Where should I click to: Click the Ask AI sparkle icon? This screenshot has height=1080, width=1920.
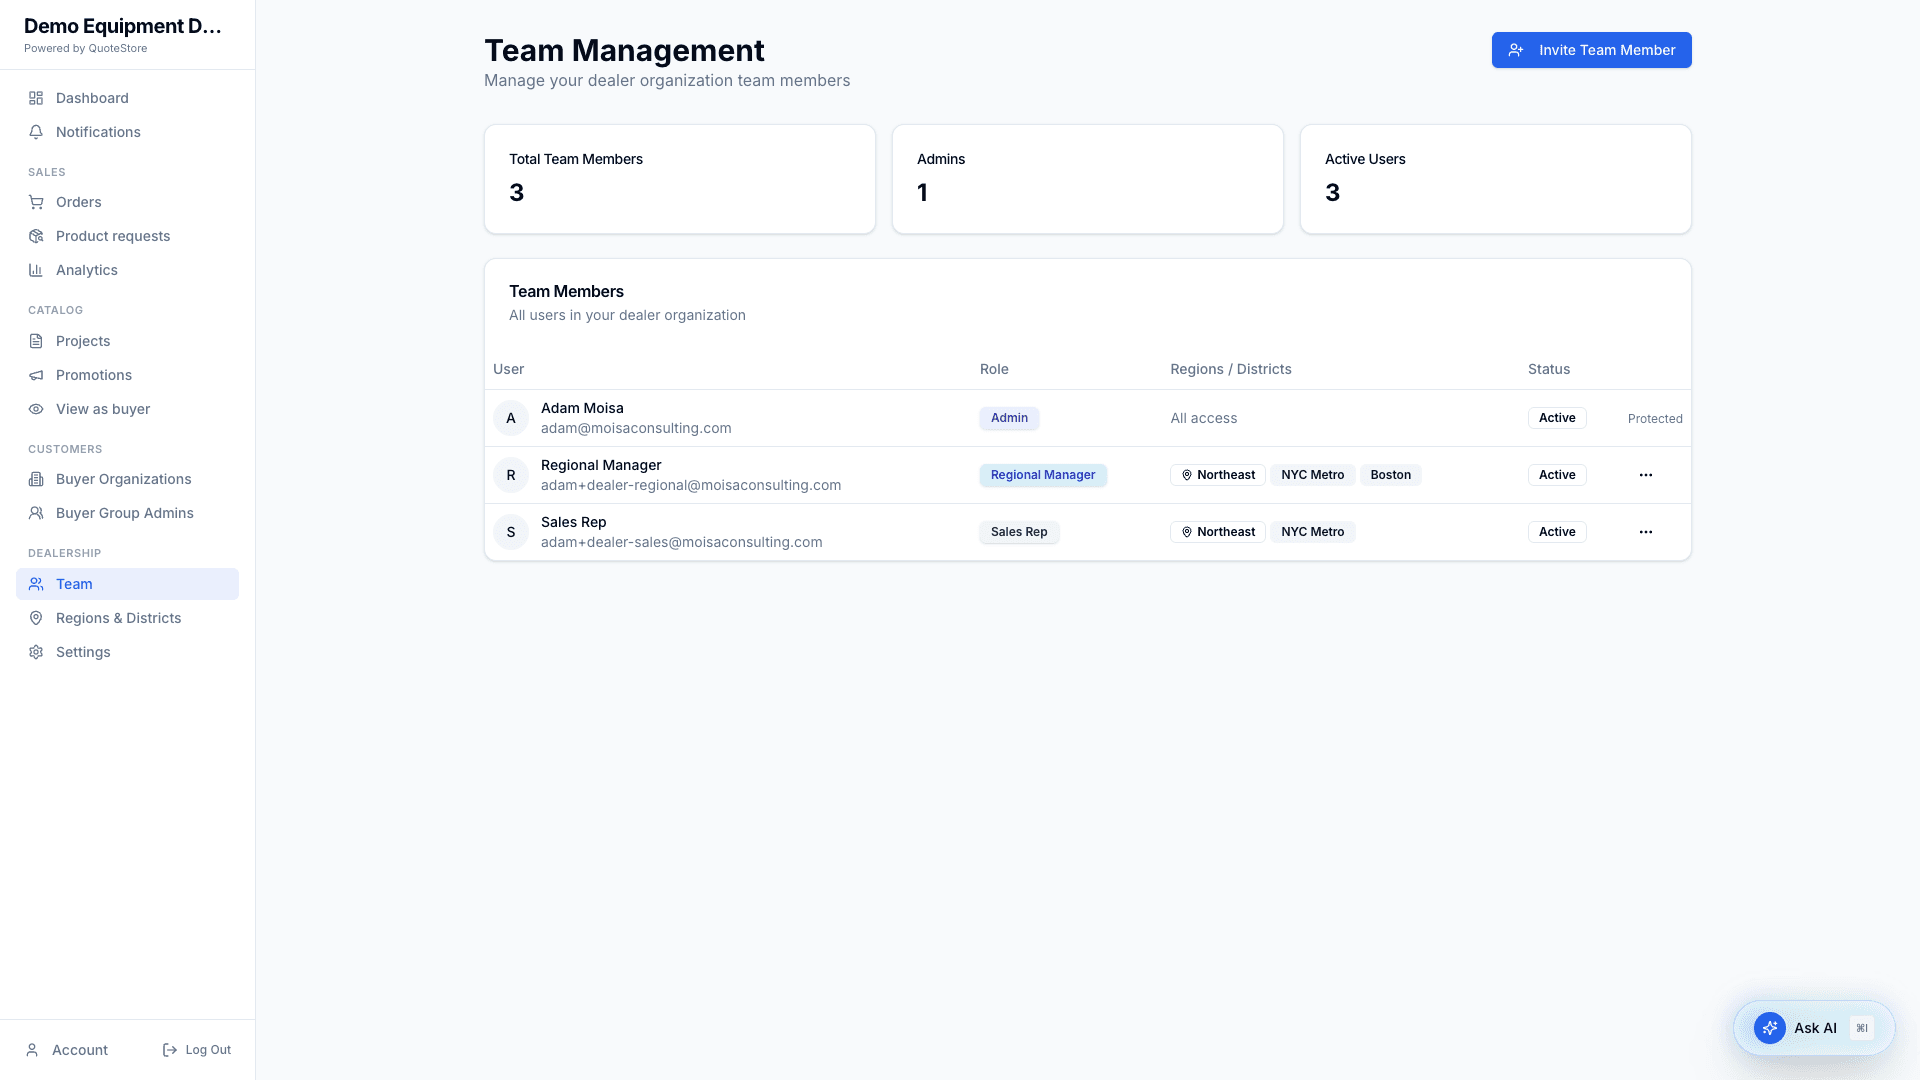[1770, 1028]
